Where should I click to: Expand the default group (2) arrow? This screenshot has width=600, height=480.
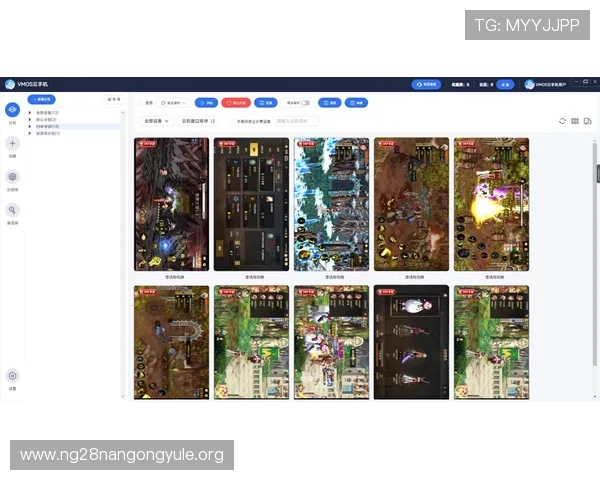click(x=30, y=119)
